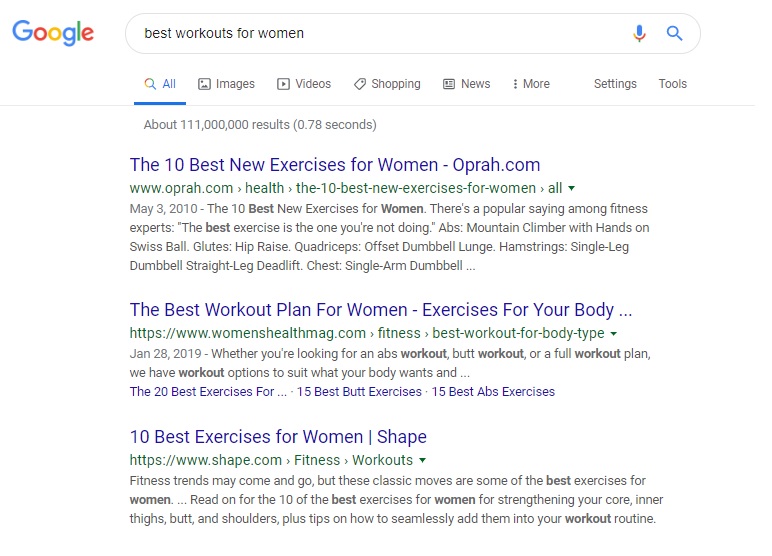The image size is (772, 556).
Task: Expand the oprah.com URL dropdown arrow
Action: coord(571,188)
